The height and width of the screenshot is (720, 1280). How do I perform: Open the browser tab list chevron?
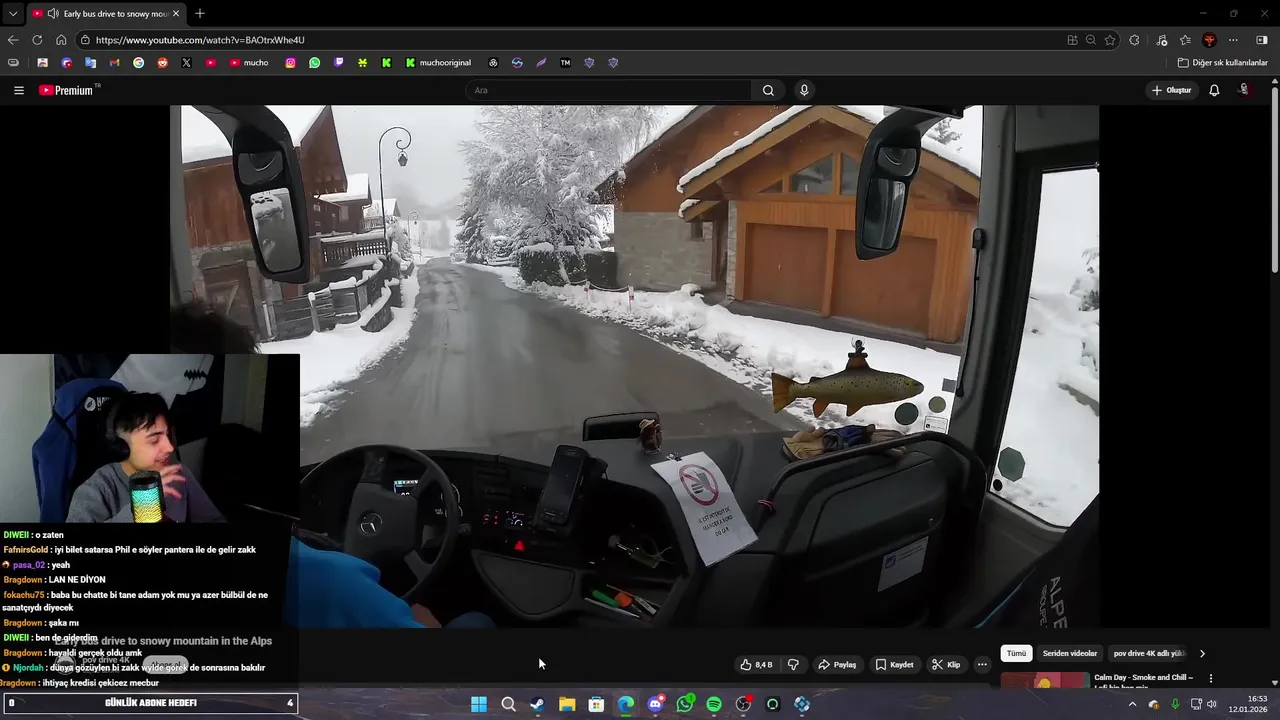[12, 13]
